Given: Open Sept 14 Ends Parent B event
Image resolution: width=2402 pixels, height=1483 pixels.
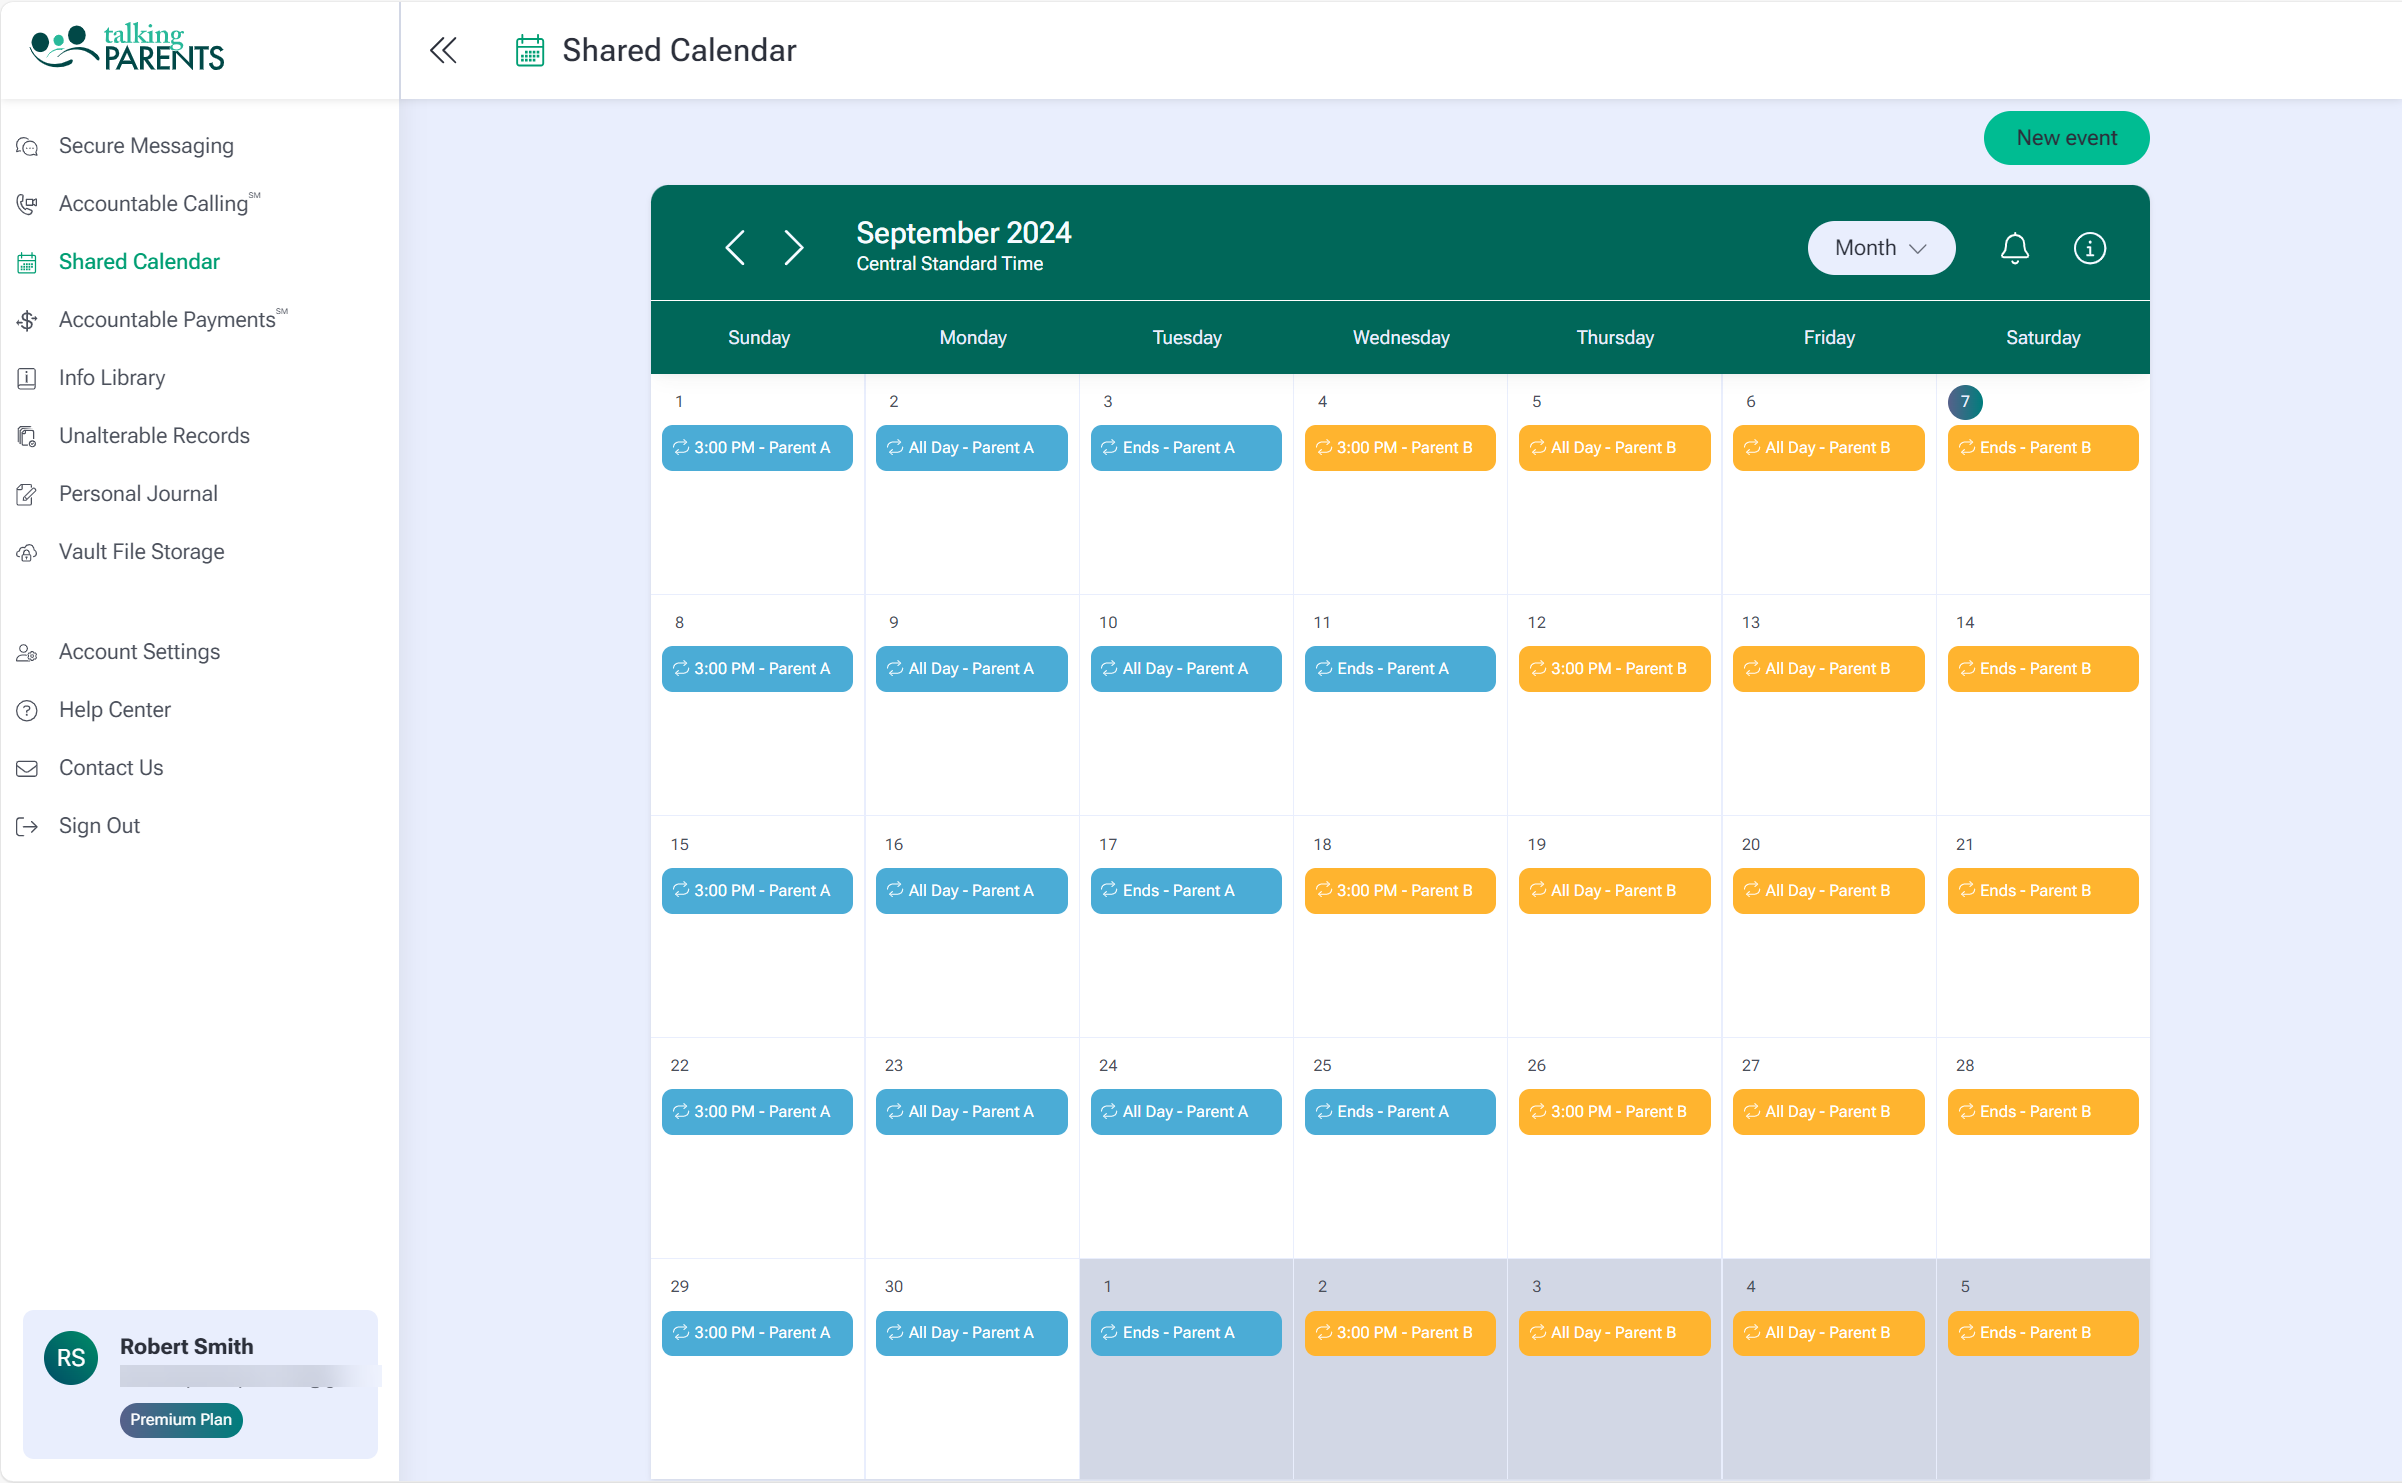Looking at the screenshot, I should click(x=2043, y=669).
